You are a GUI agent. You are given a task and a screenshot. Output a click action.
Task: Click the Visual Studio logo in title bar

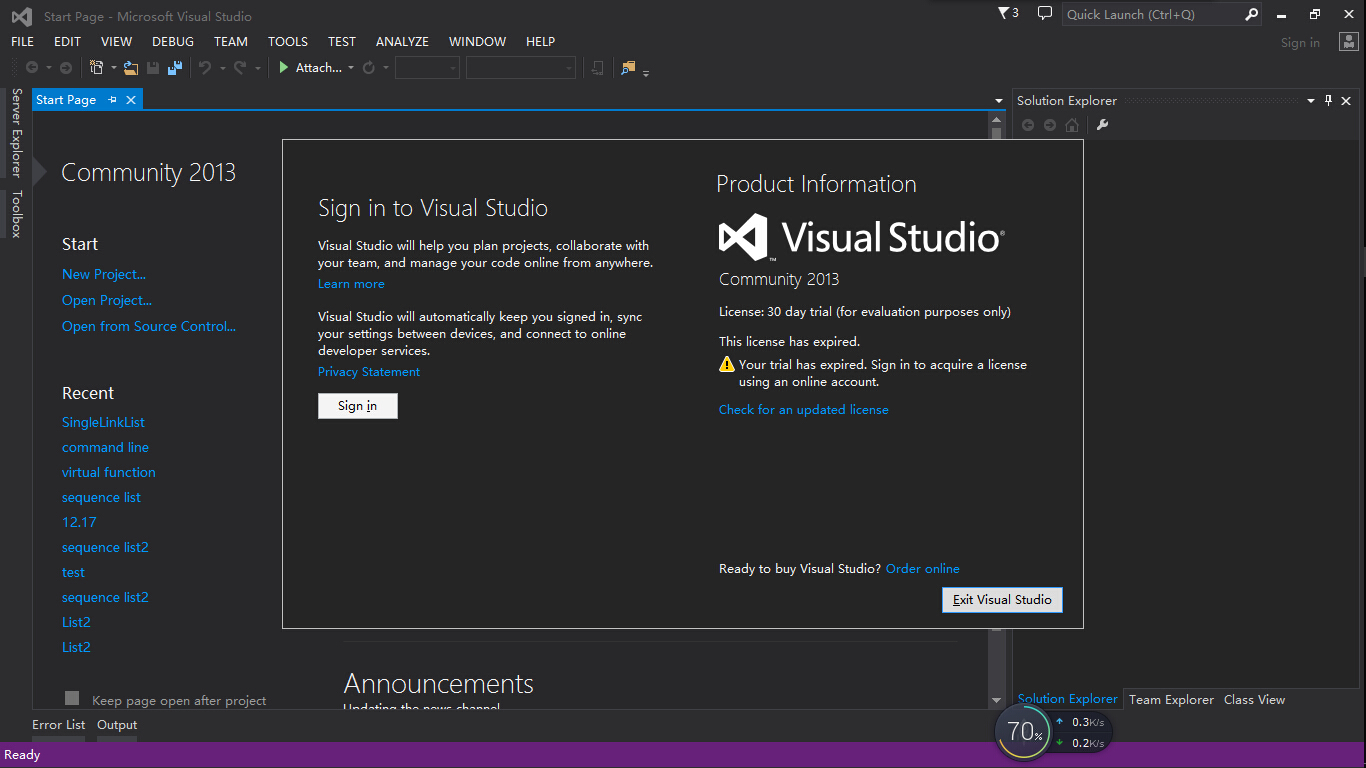pos(21,16)
